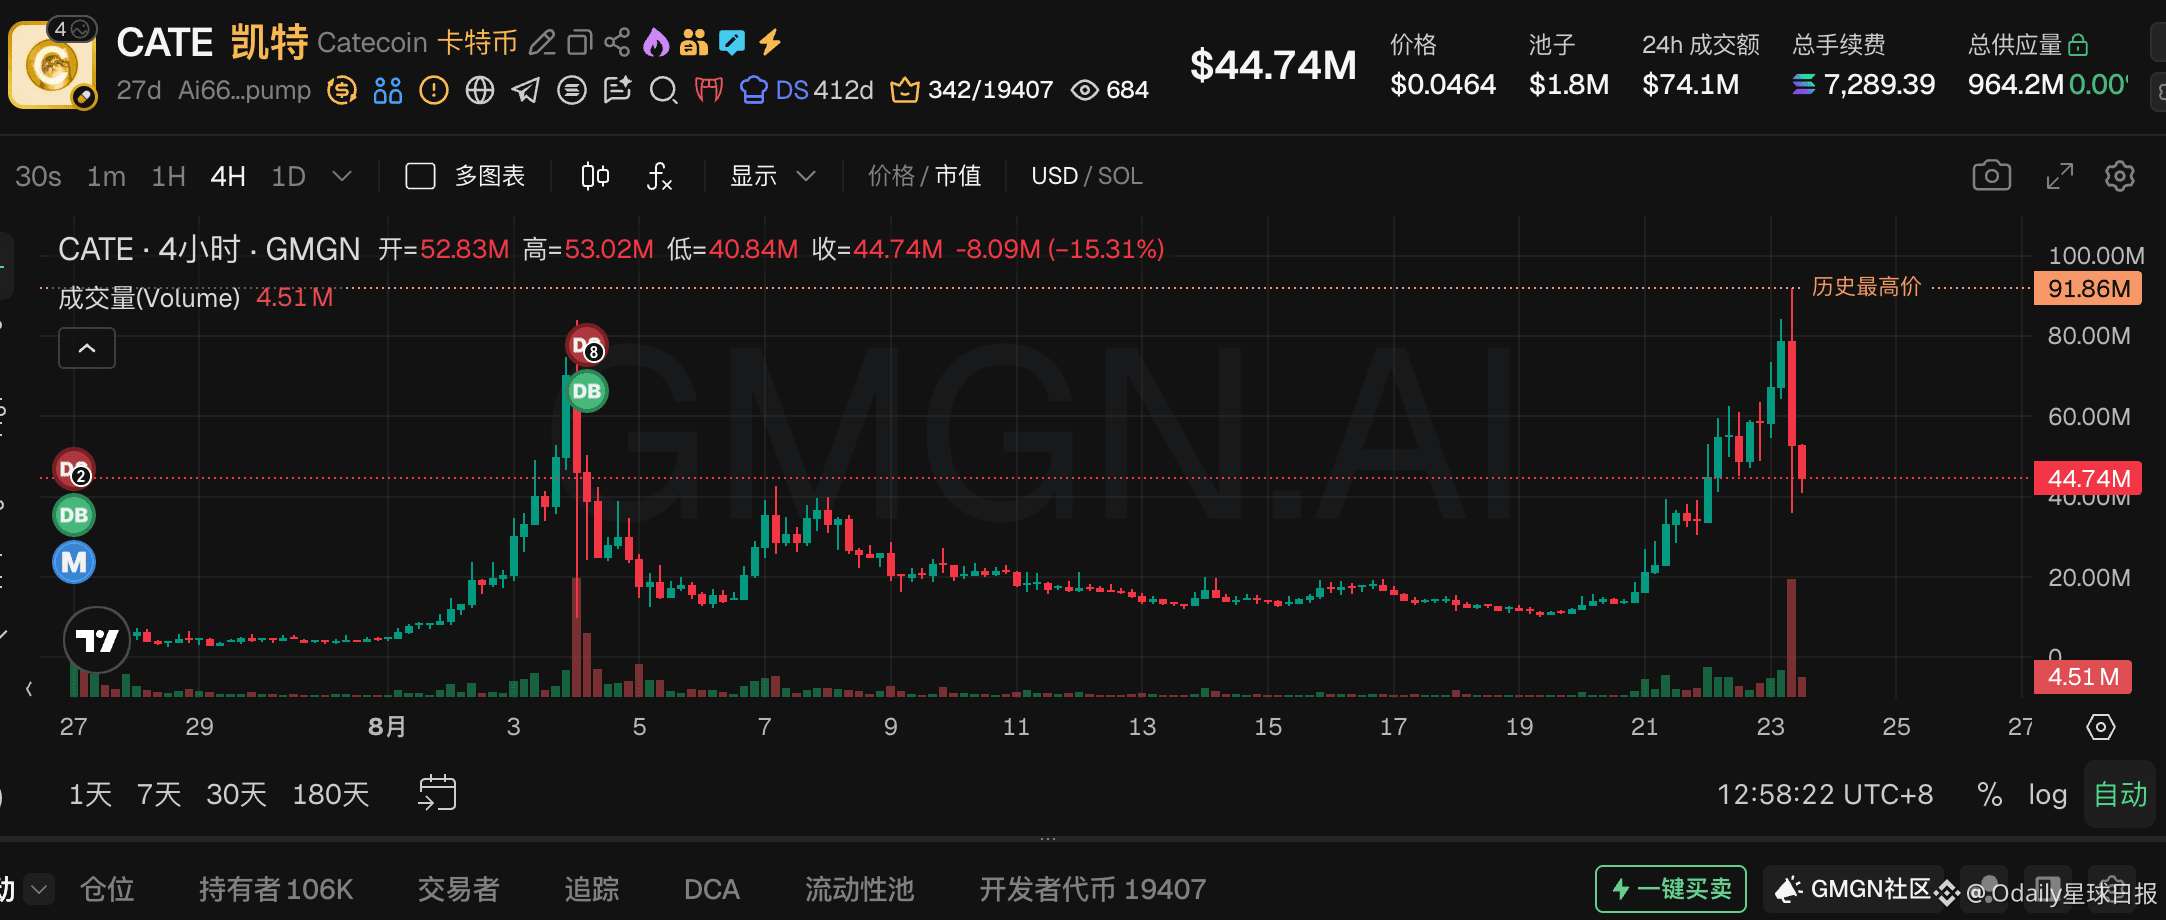The height and width of the screenshot is (920, 2166).
Task: Open the 流动性池 tab
Action: [x=860, y=889]
